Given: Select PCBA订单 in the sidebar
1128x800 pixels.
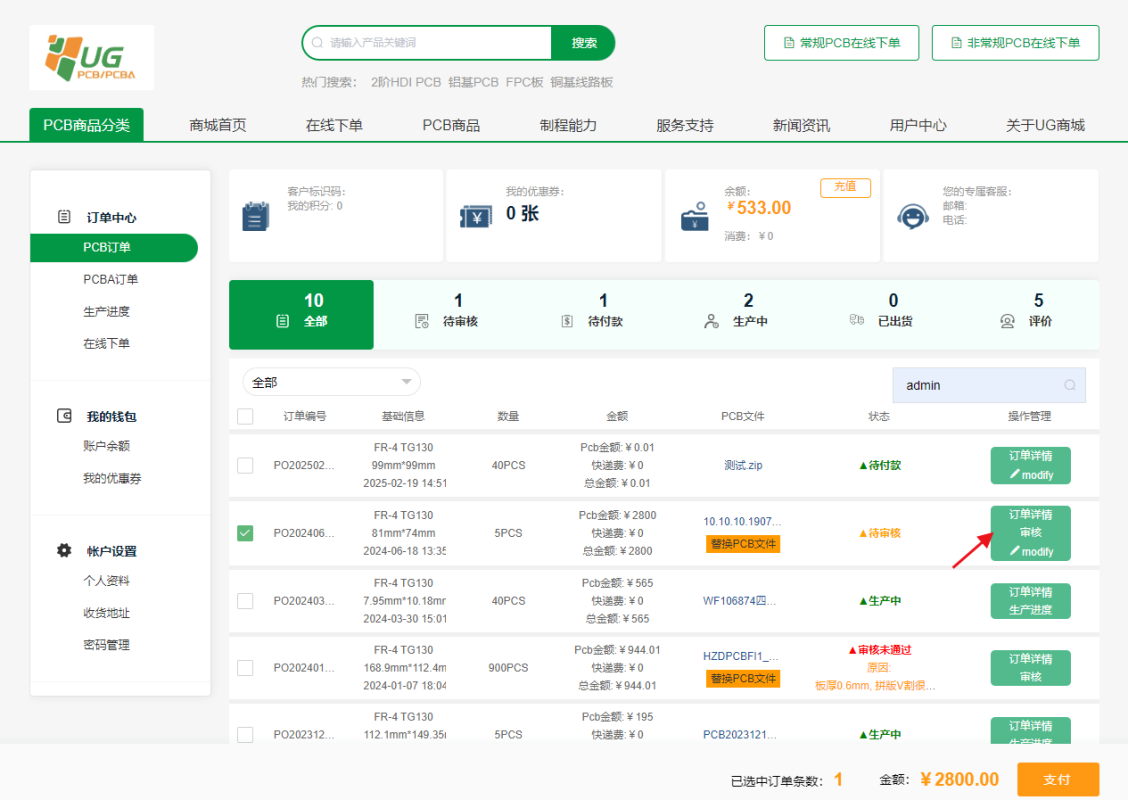Looking at the screenshot, I should pos(110,279).
